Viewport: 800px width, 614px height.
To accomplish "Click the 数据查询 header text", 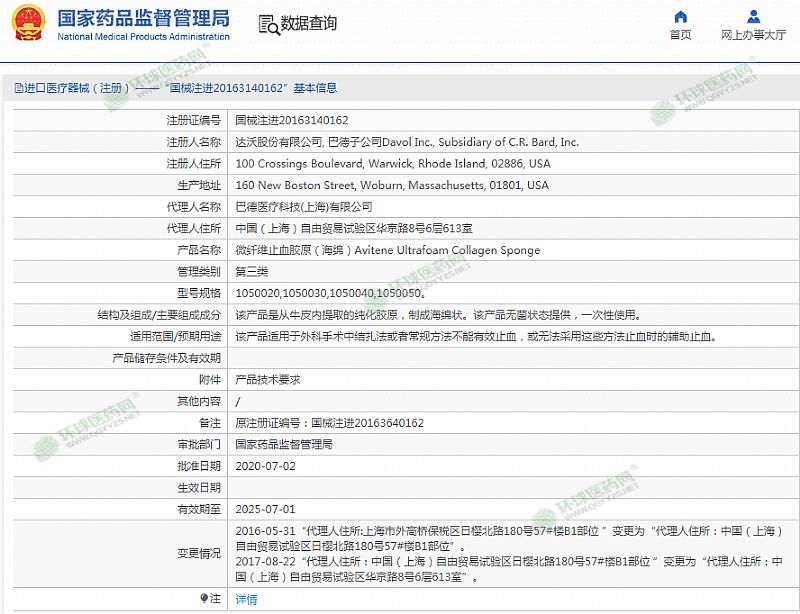I will coord(309,23).
